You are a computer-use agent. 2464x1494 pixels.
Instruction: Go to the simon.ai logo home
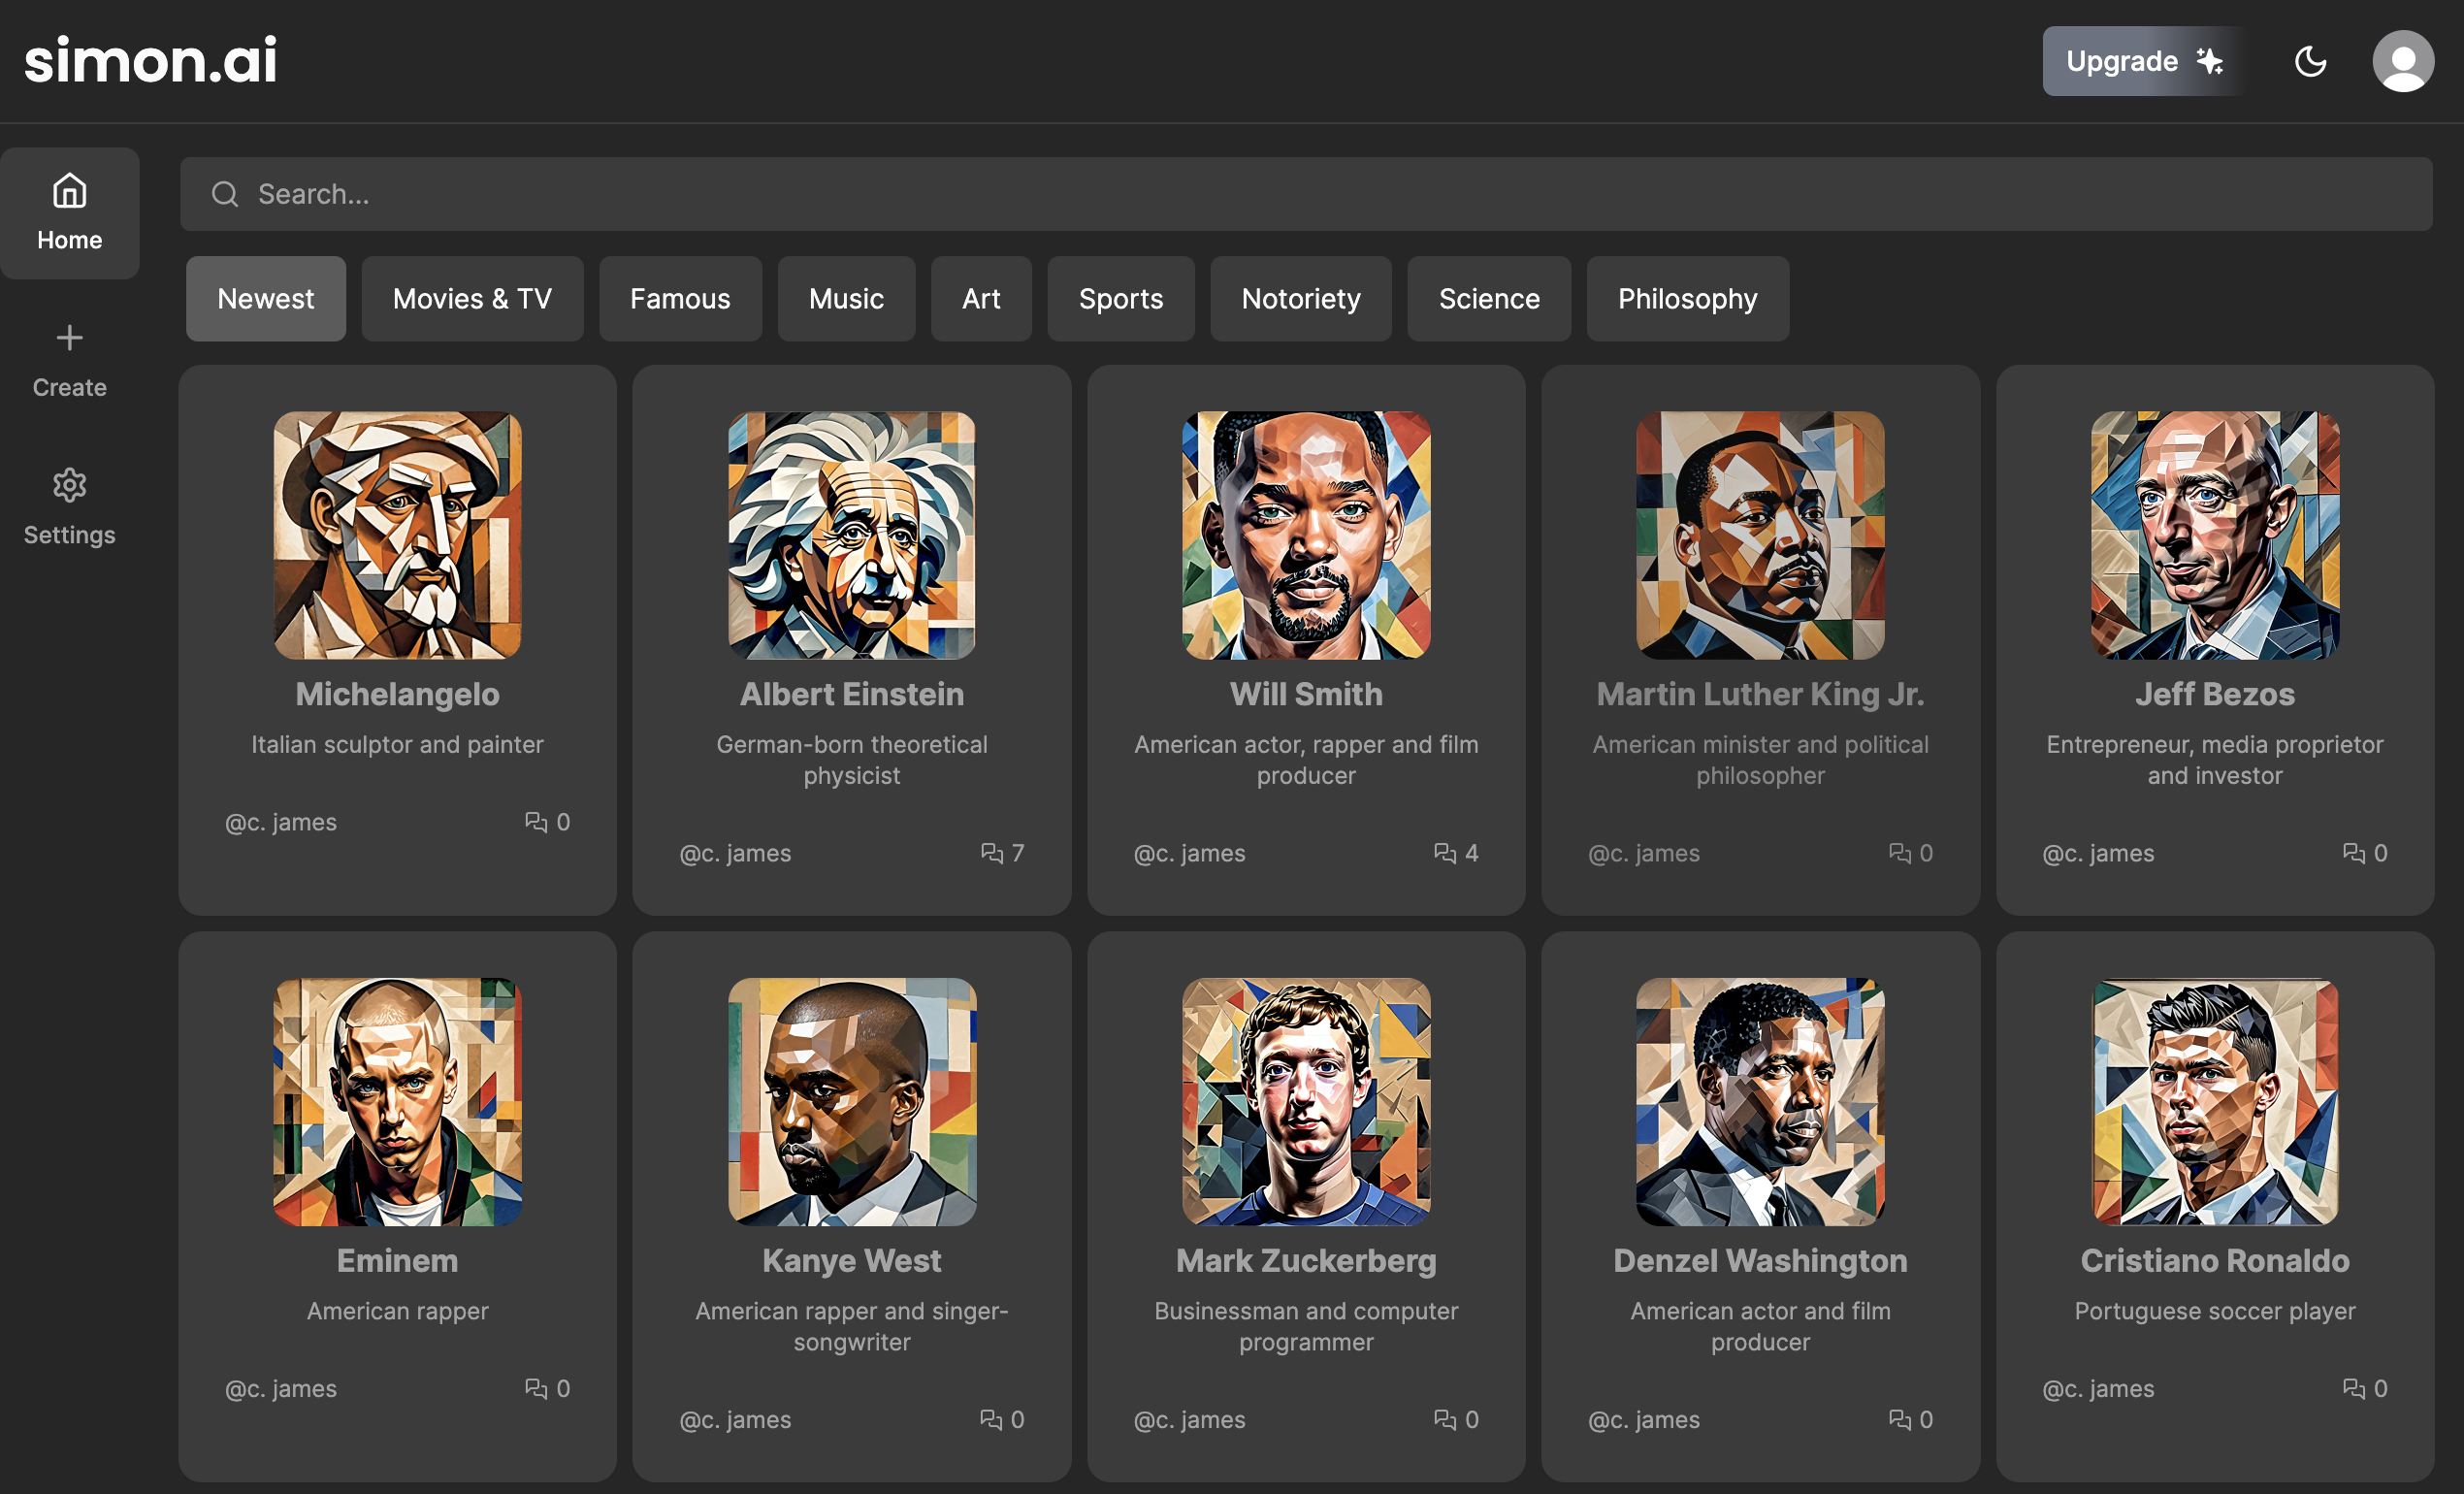[x=151, y=60]
